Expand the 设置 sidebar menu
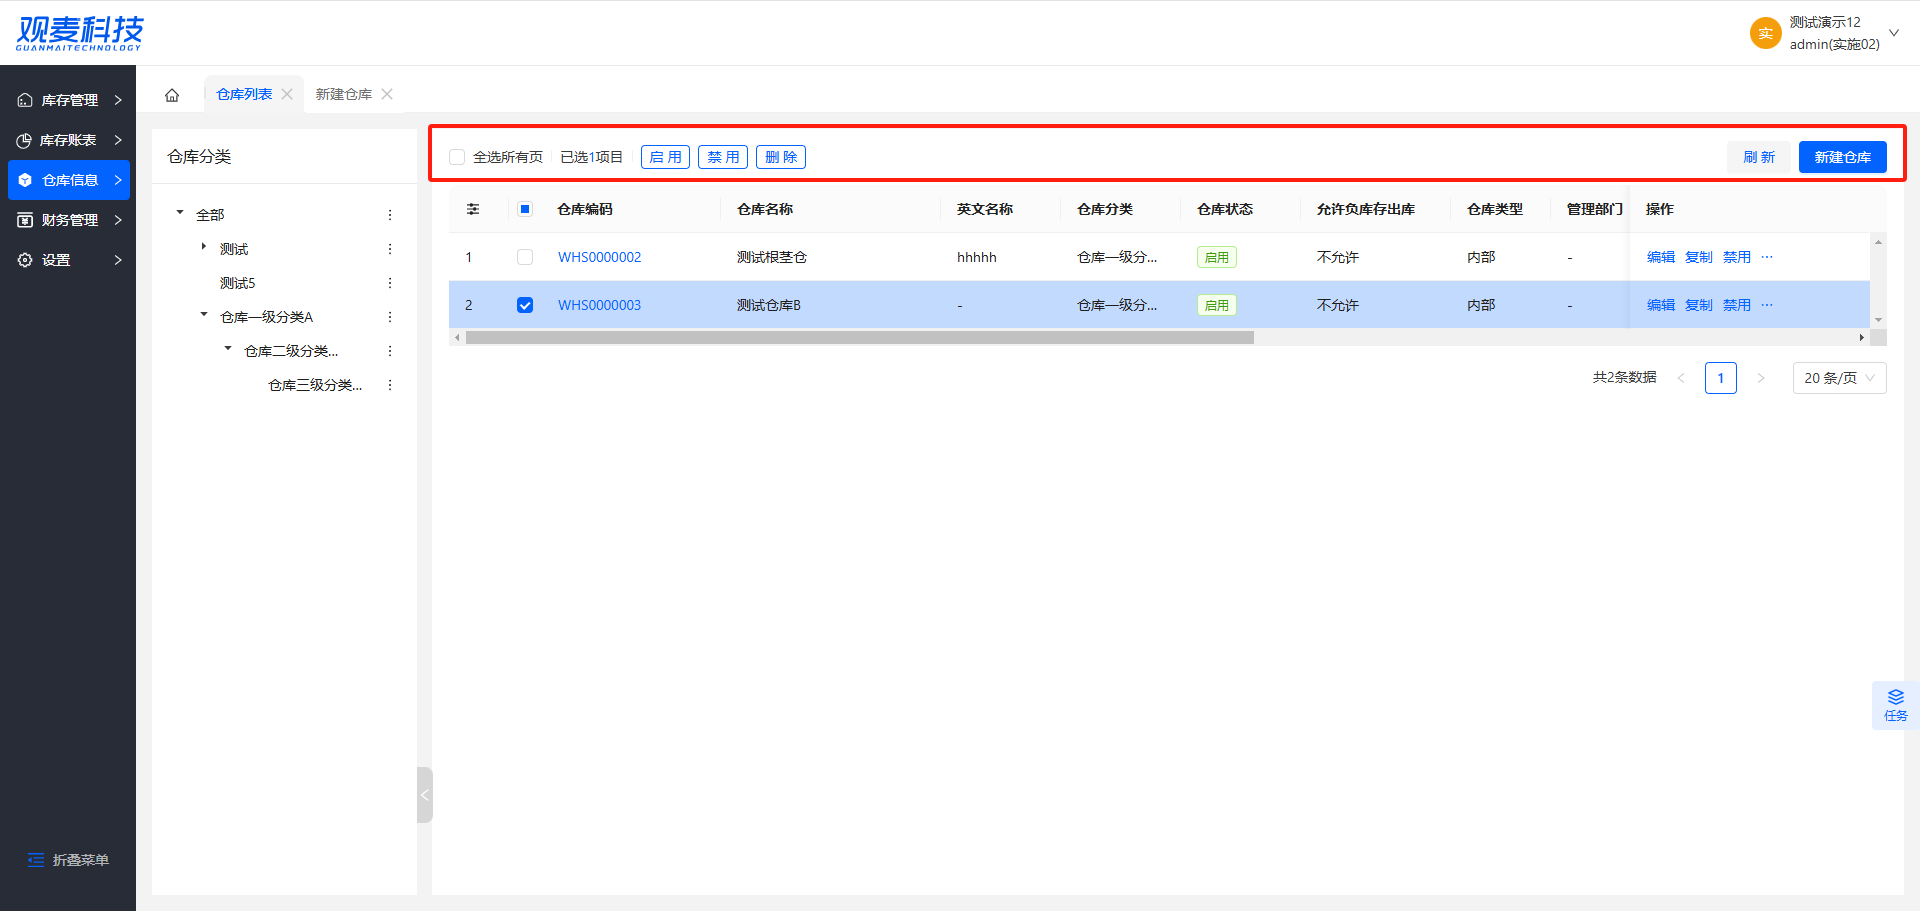The height and width of the screenshot is (911, 1920). (x=69, y=260)
